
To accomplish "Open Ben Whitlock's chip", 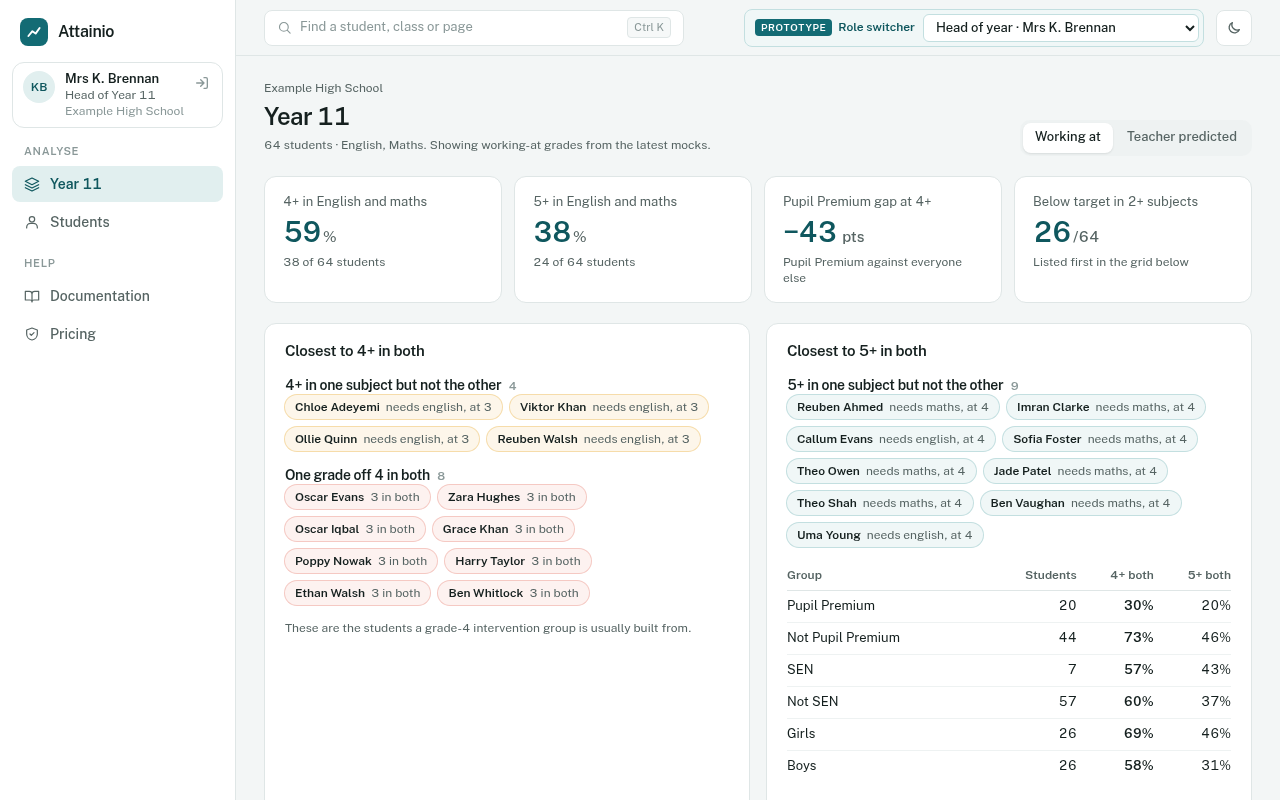I will 514,593.
